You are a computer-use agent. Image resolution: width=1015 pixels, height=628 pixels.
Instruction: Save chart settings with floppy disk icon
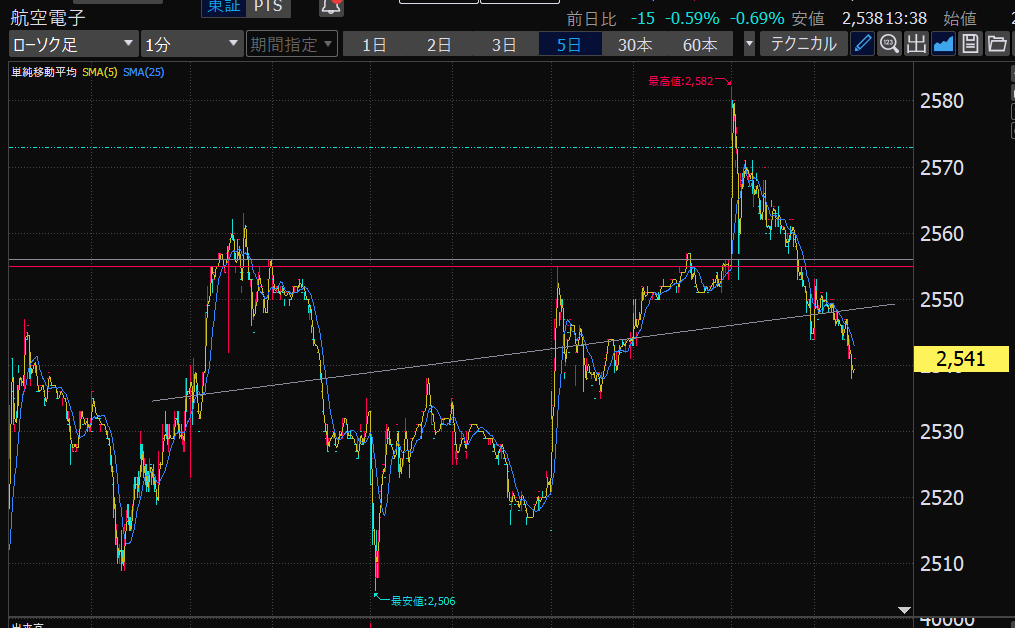click(x=970, y=44)
